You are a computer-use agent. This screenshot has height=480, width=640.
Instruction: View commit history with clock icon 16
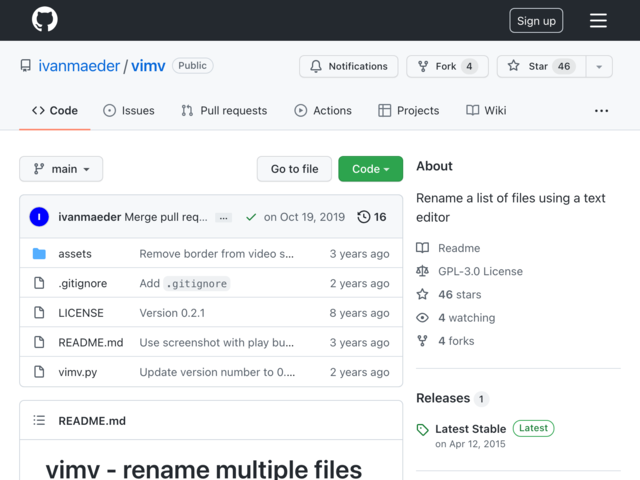pos(371,217)
